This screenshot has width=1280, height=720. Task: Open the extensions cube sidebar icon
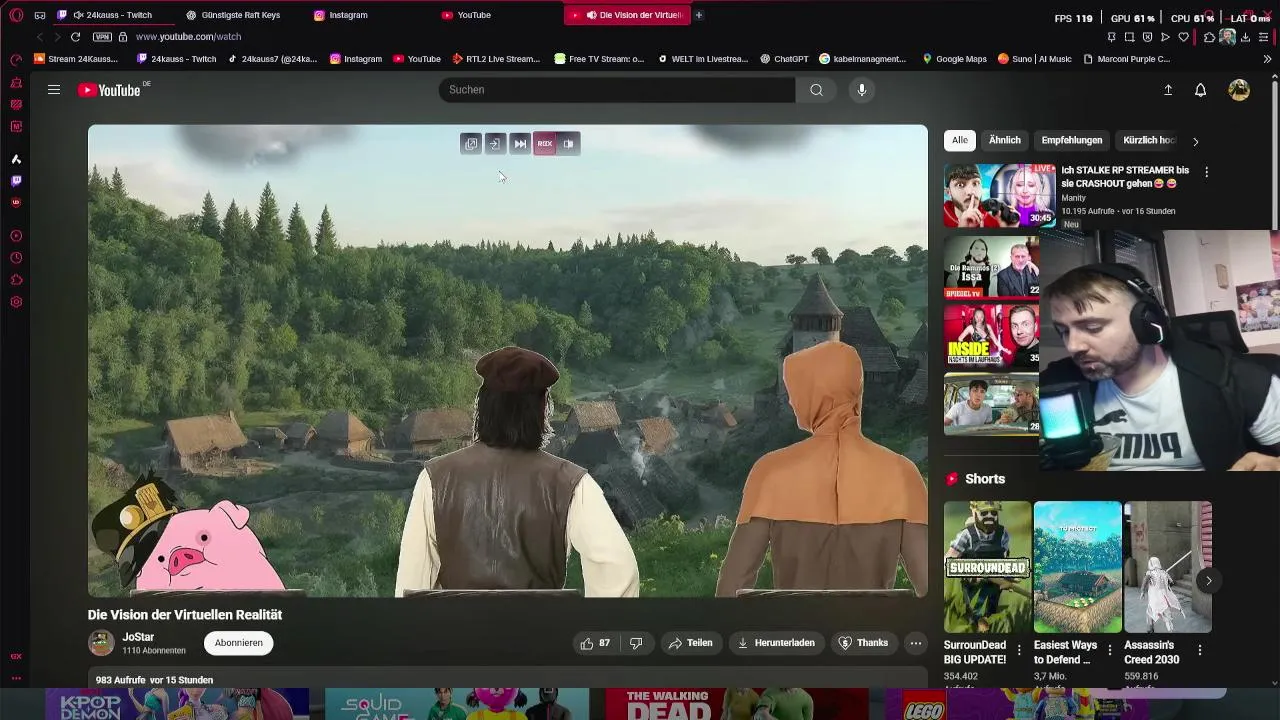pyautogui.click(x=16, y=280)
